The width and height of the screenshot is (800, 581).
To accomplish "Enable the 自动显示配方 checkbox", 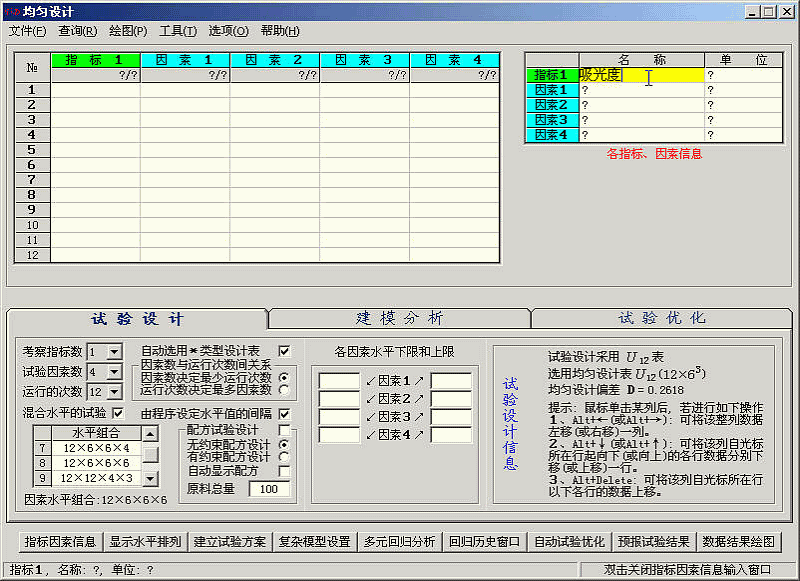I will pyautogui.click(x=284, y=471).
